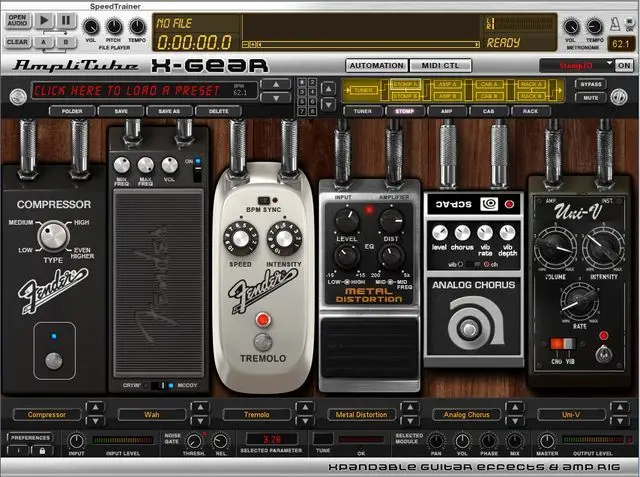
Task: Click the DELETE preset button
Action: click(x=218, y=111)
